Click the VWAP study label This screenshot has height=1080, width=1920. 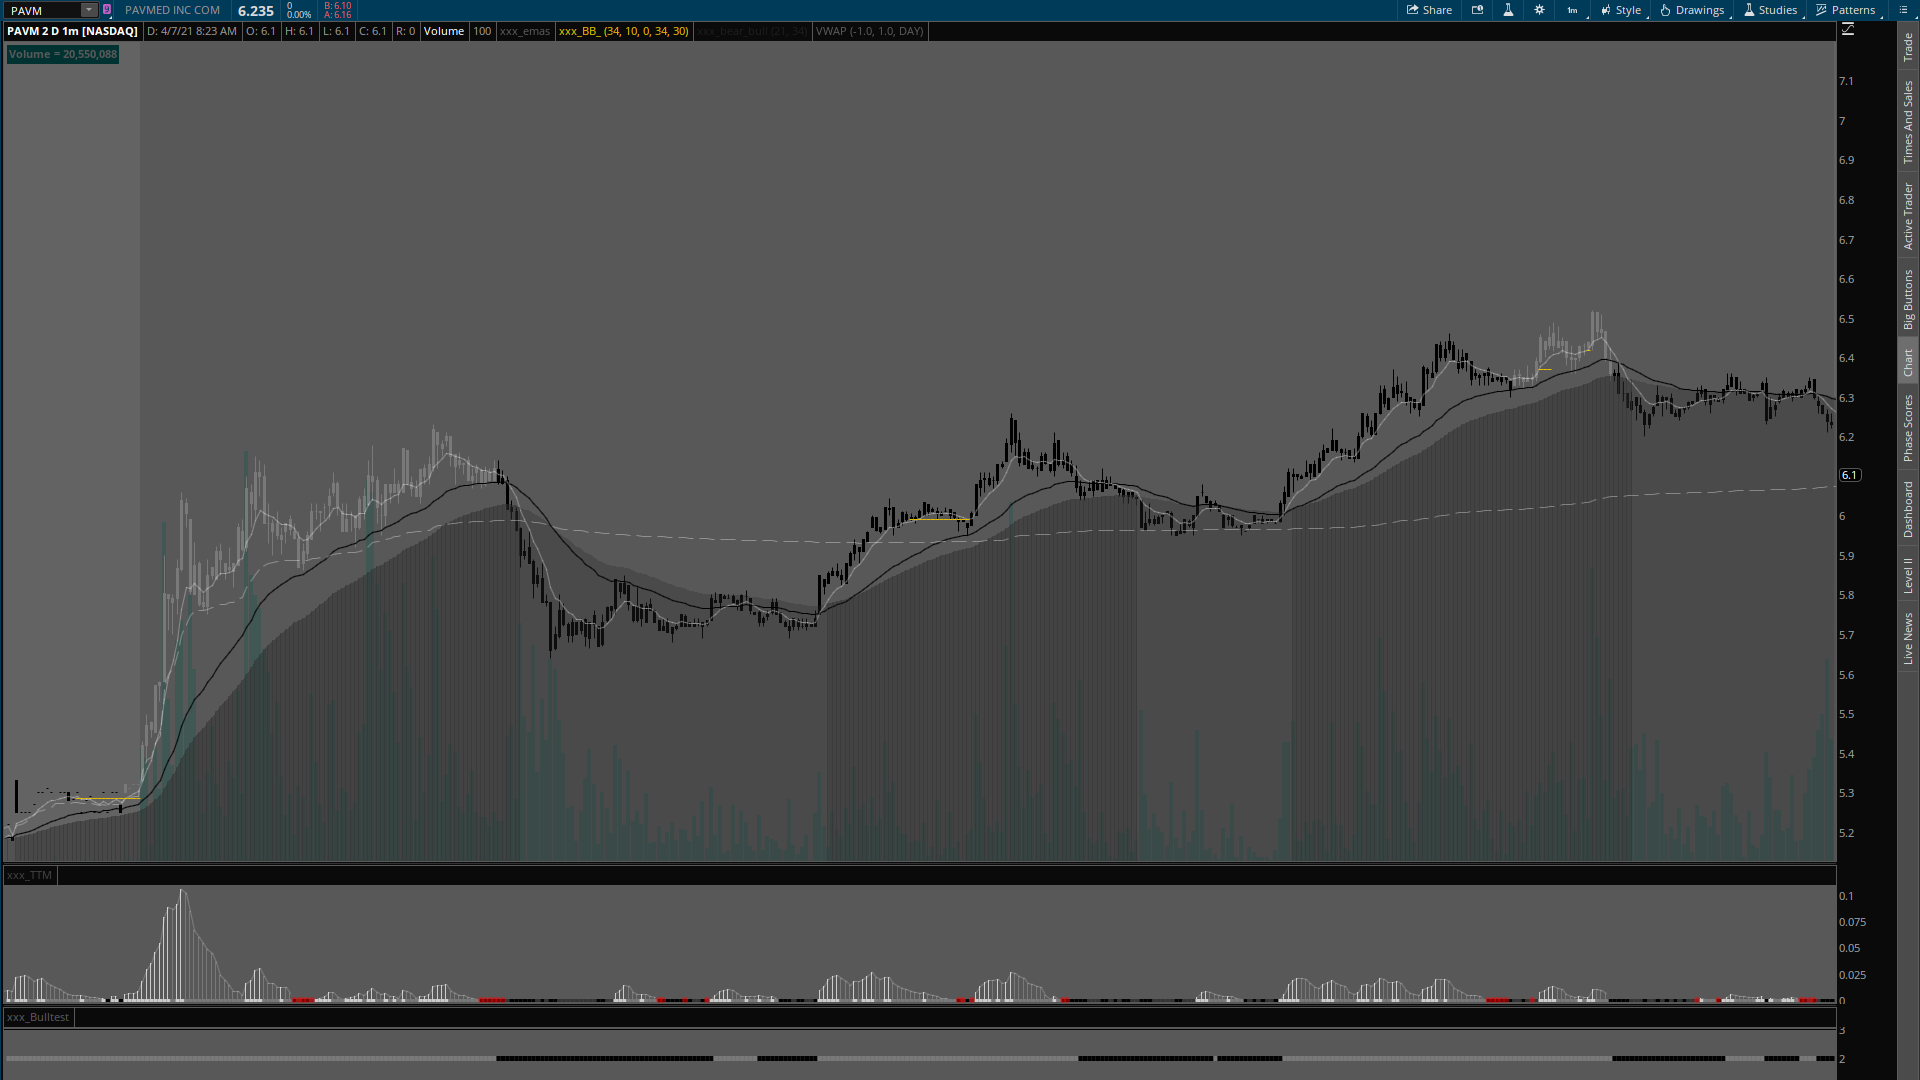tap(869, 31)
